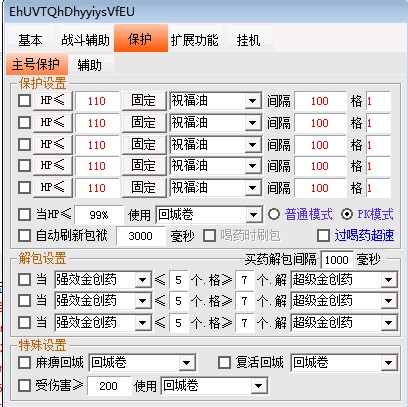Enable the first HP protection row checkbox

(24, 101)
